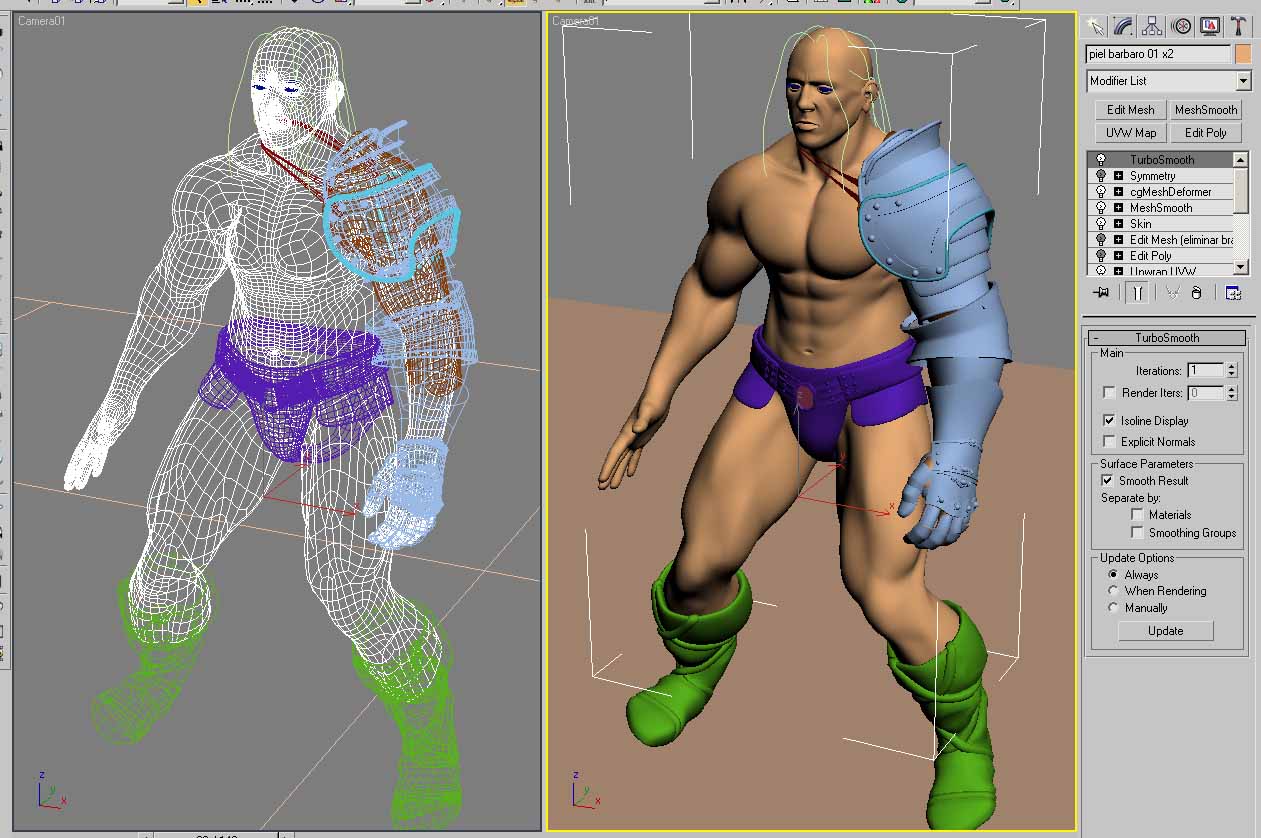Image resolution: width=1261 pixels, height=838 pixels.
Task: Expand the Symmetry modifier entry
Action: click(x=1118, y=176)
